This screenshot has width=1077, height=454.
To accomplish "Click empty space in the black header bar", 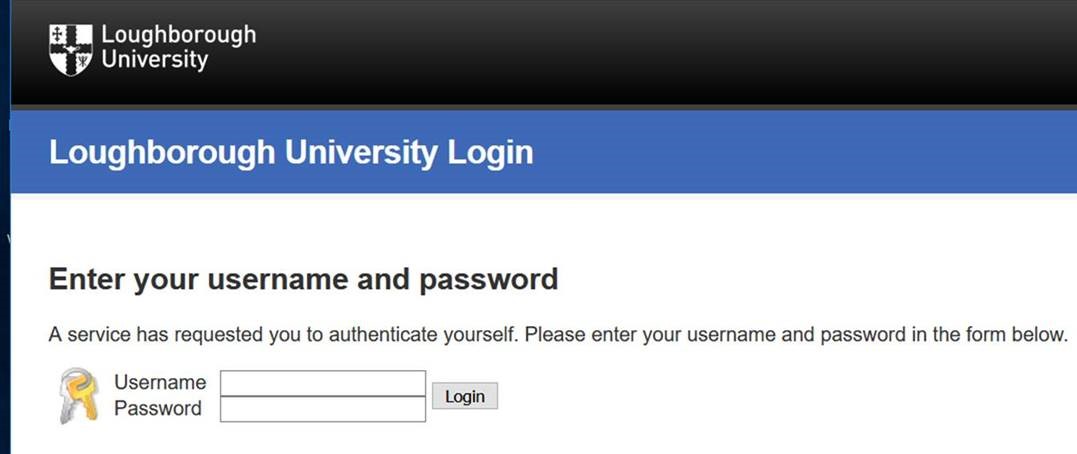I will [650, 50].
